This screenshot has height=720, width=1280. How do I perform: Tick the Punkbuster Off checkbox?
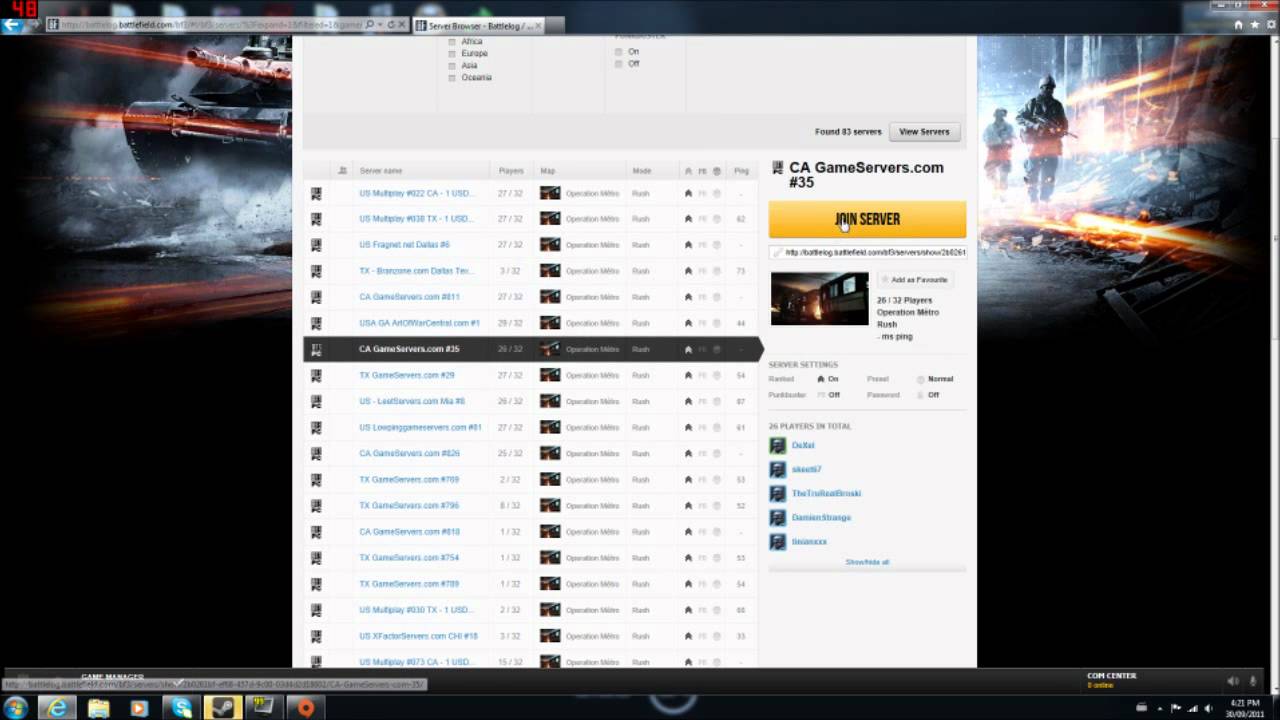point(619,64)
